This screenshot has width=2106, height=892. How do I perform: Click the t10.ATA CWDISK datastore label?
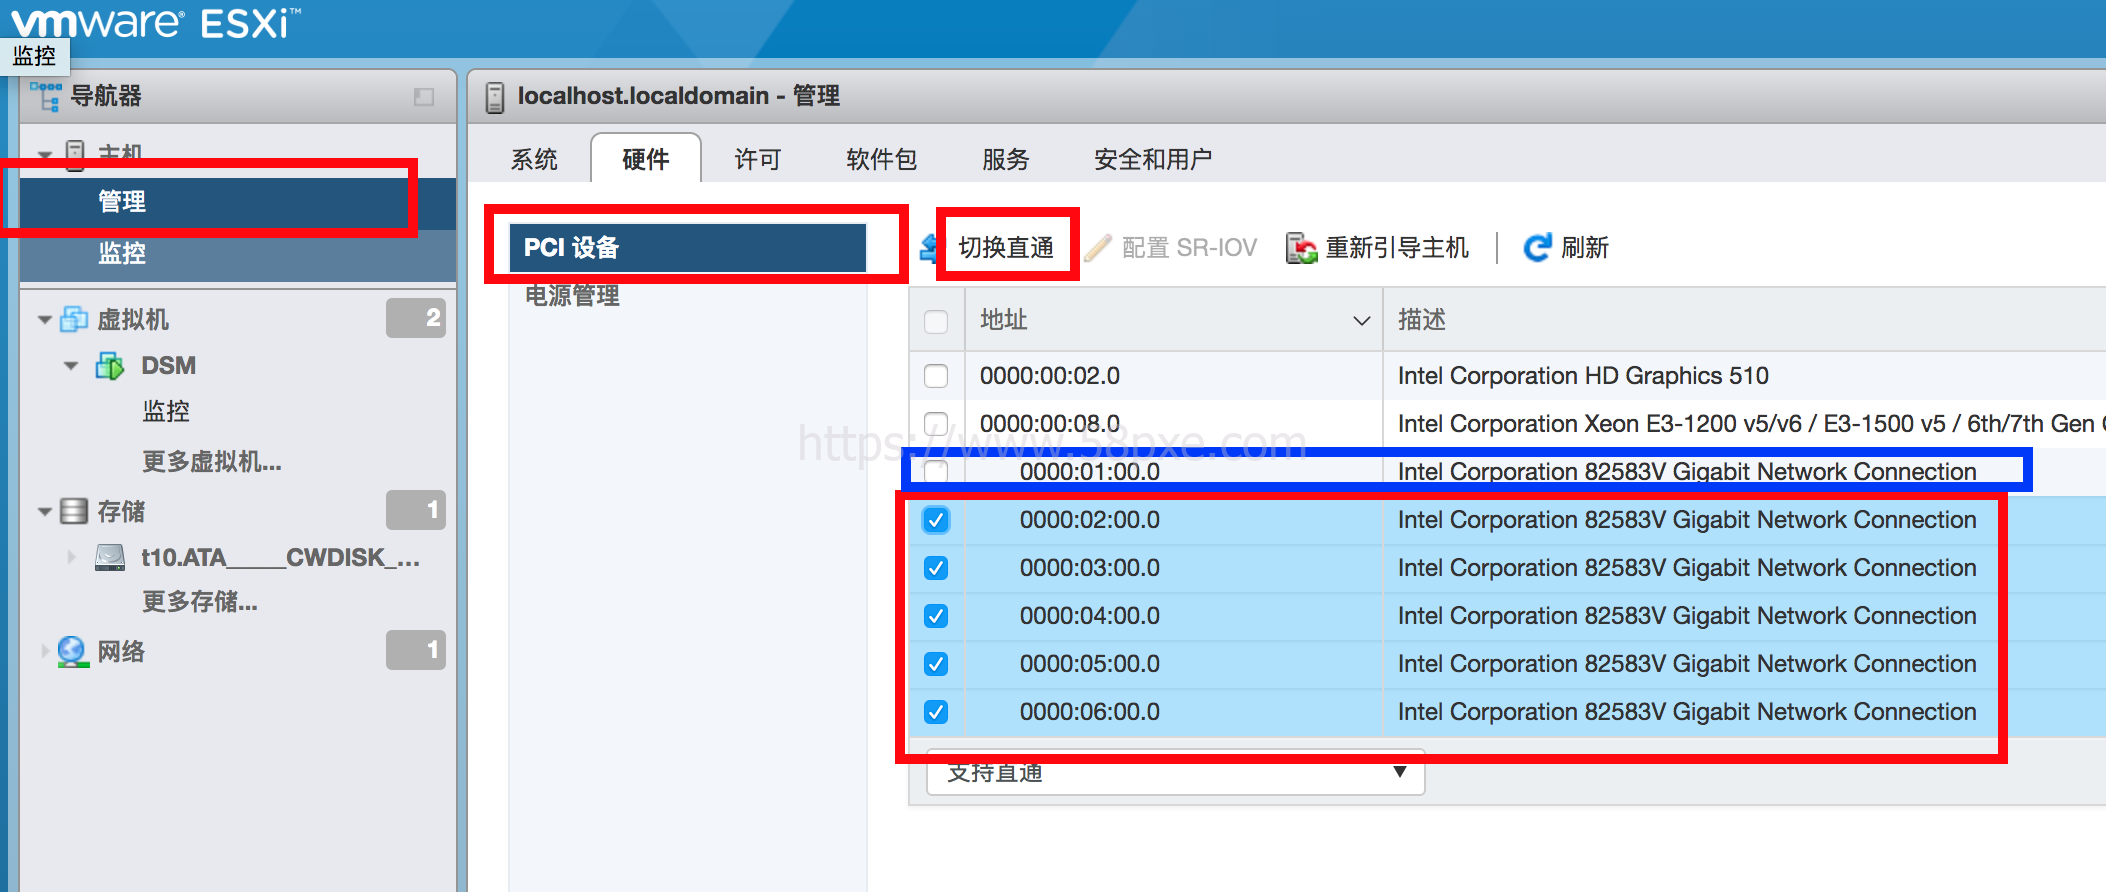click(280, 557)
